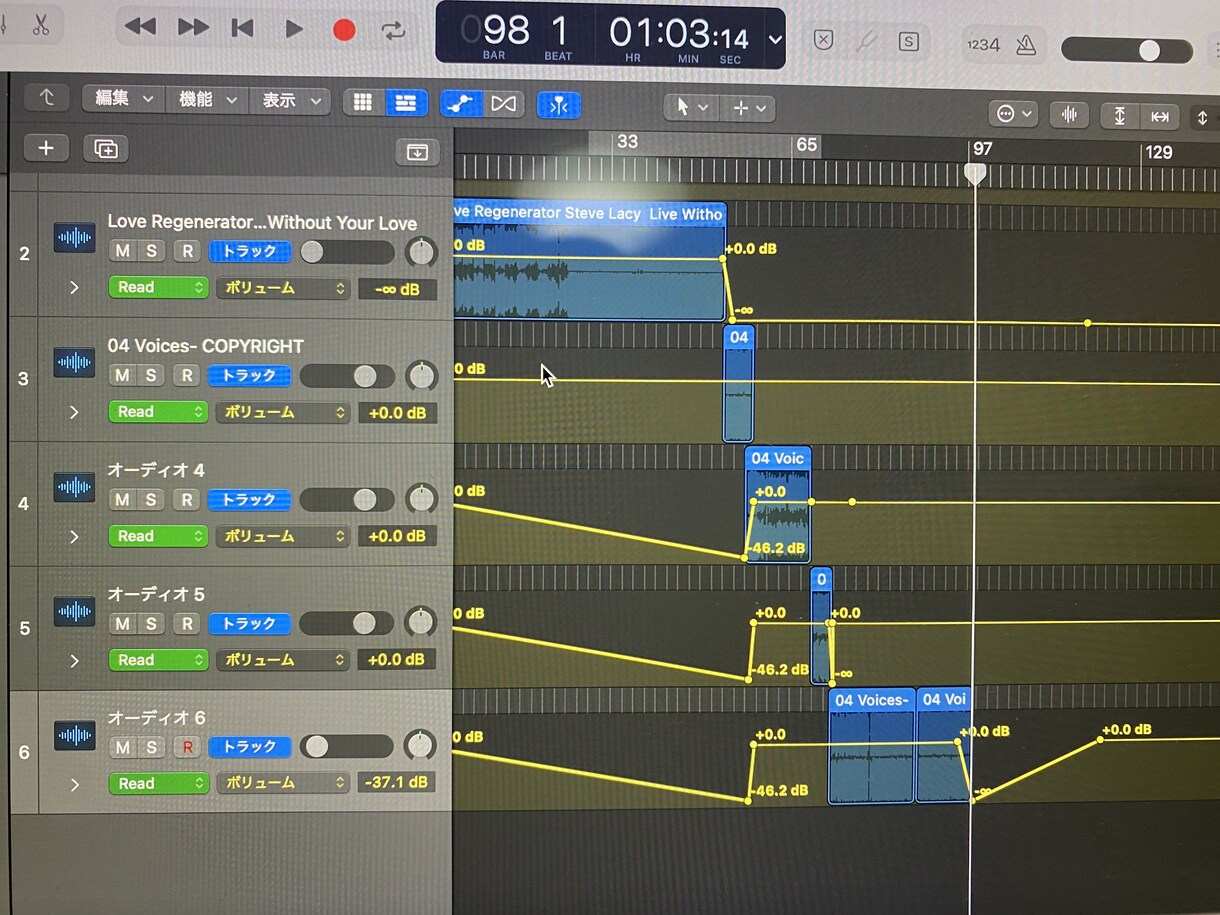
Task: Toggle the Flex editing button
Action: [504, 104]
